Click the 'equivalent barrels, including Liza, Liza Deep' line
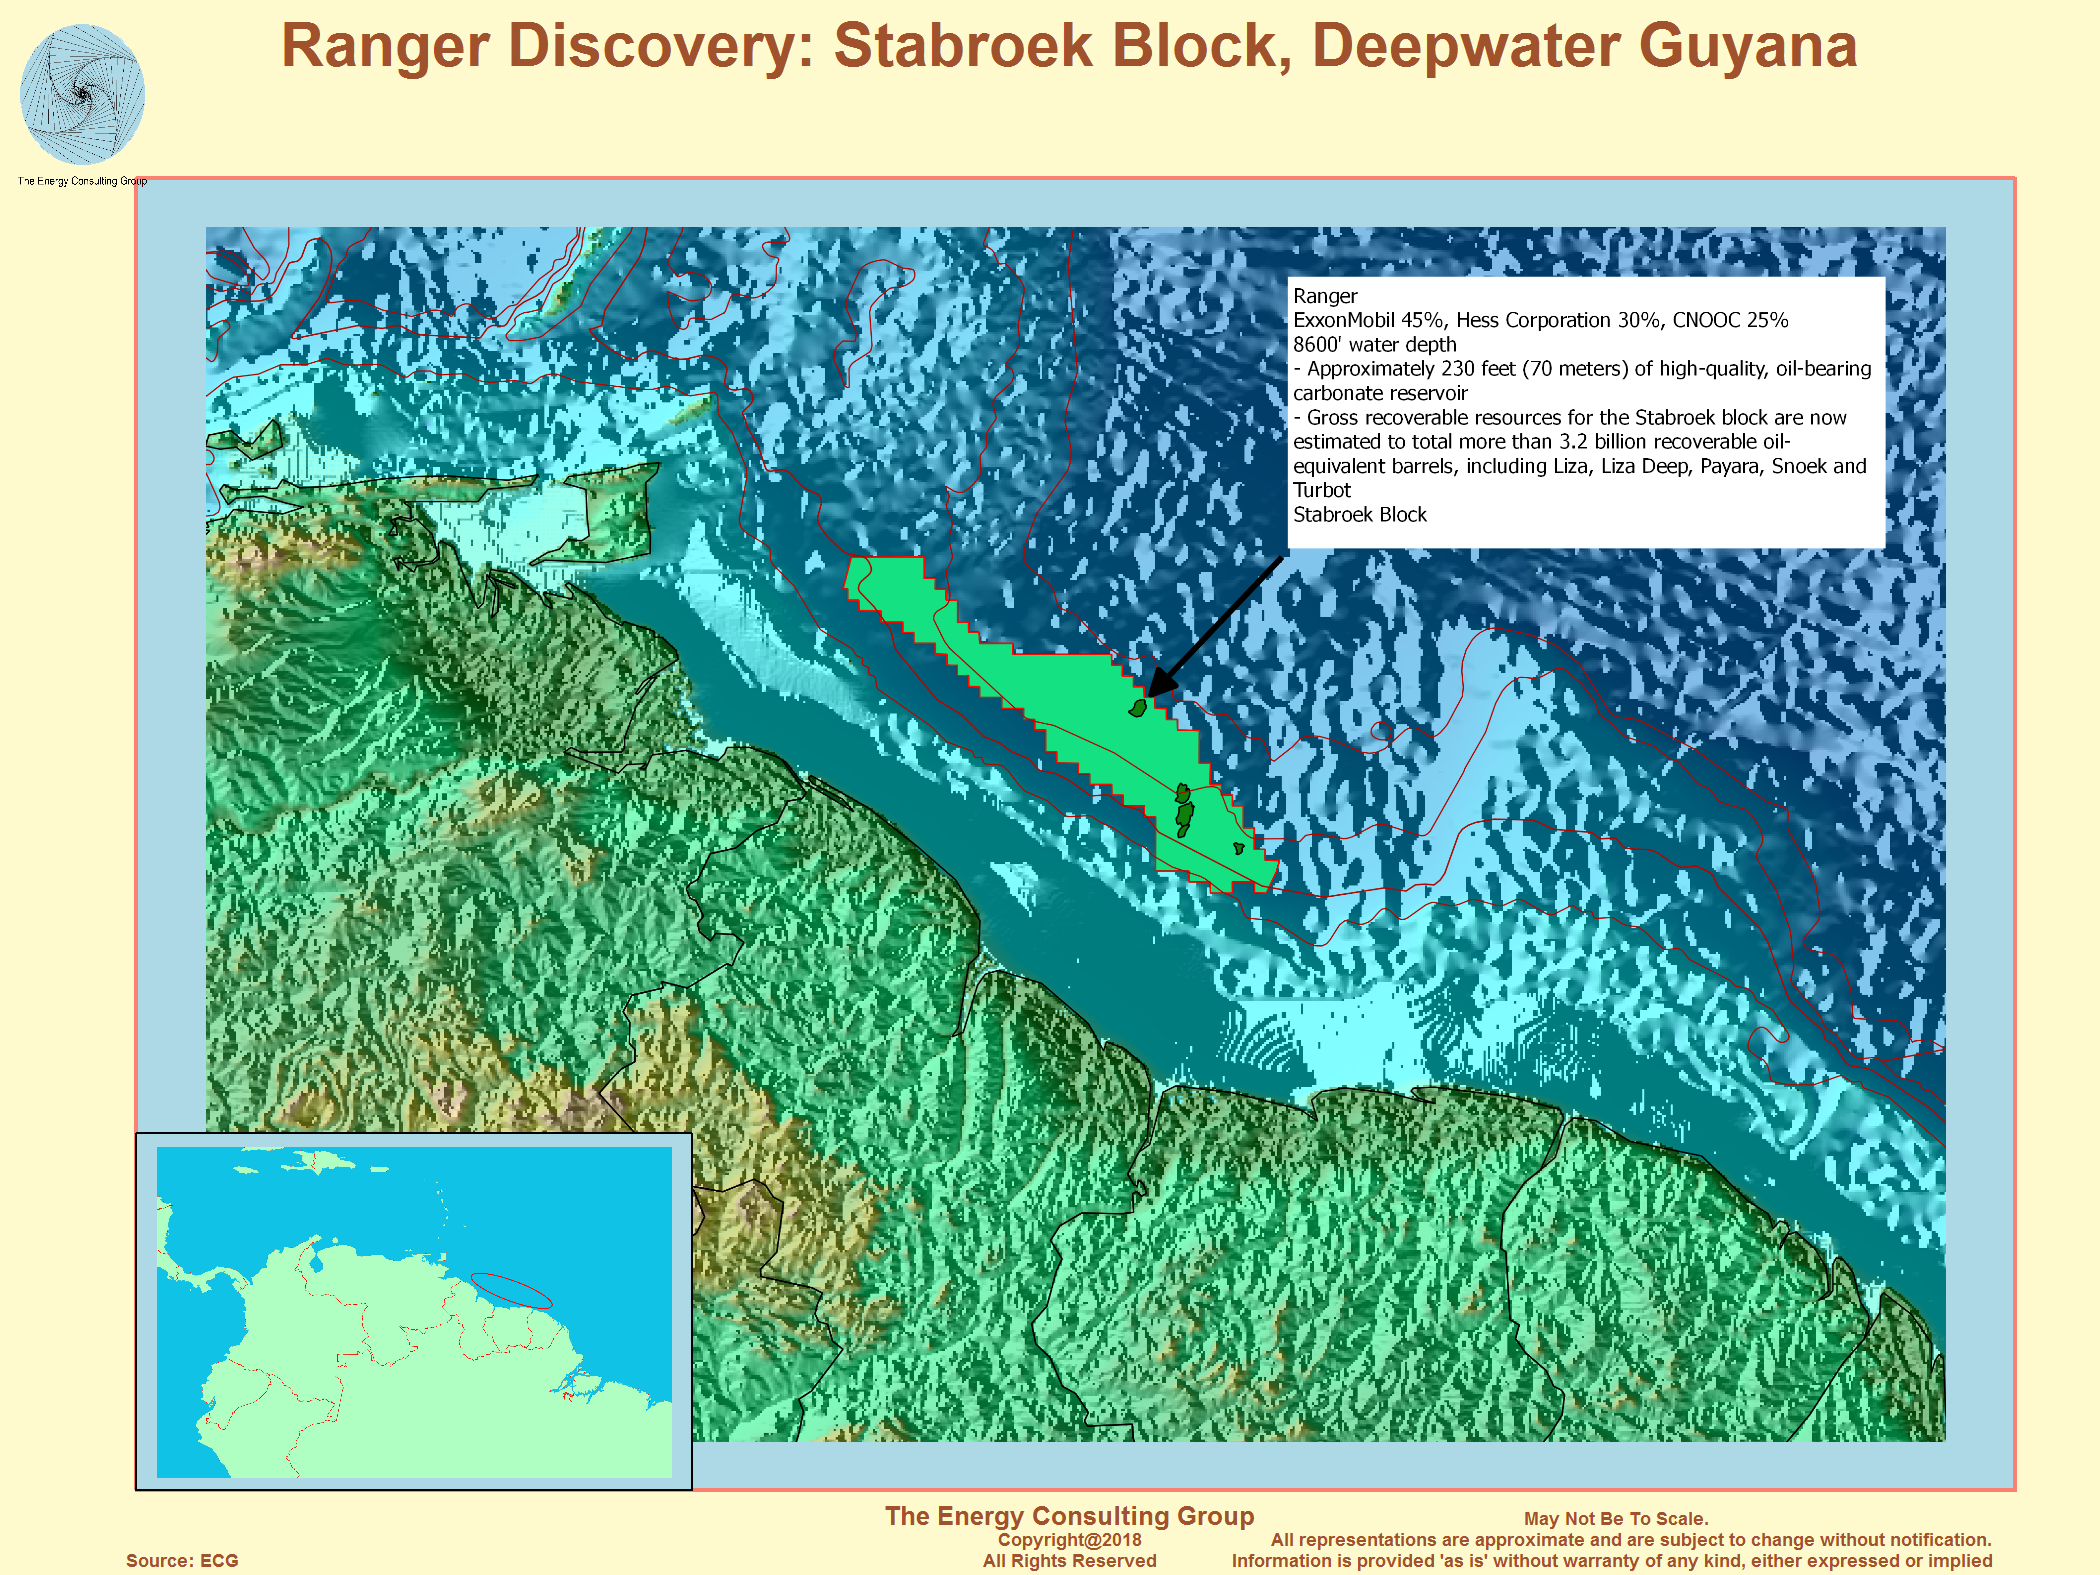This screenshot has width=2100, height=1575. [1580, 466]
